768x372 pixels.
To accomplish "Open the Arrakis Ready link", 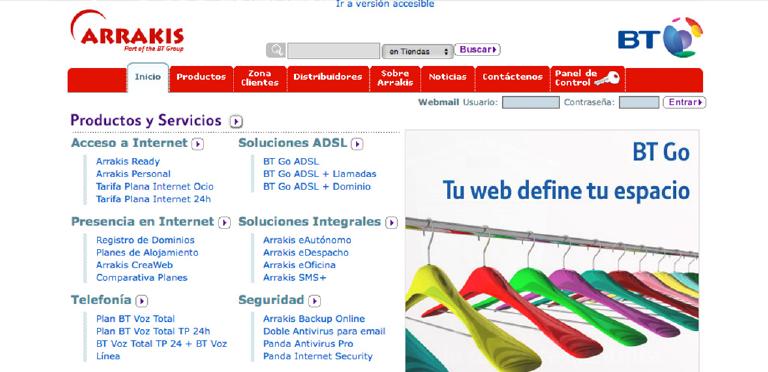I will 128,162.
